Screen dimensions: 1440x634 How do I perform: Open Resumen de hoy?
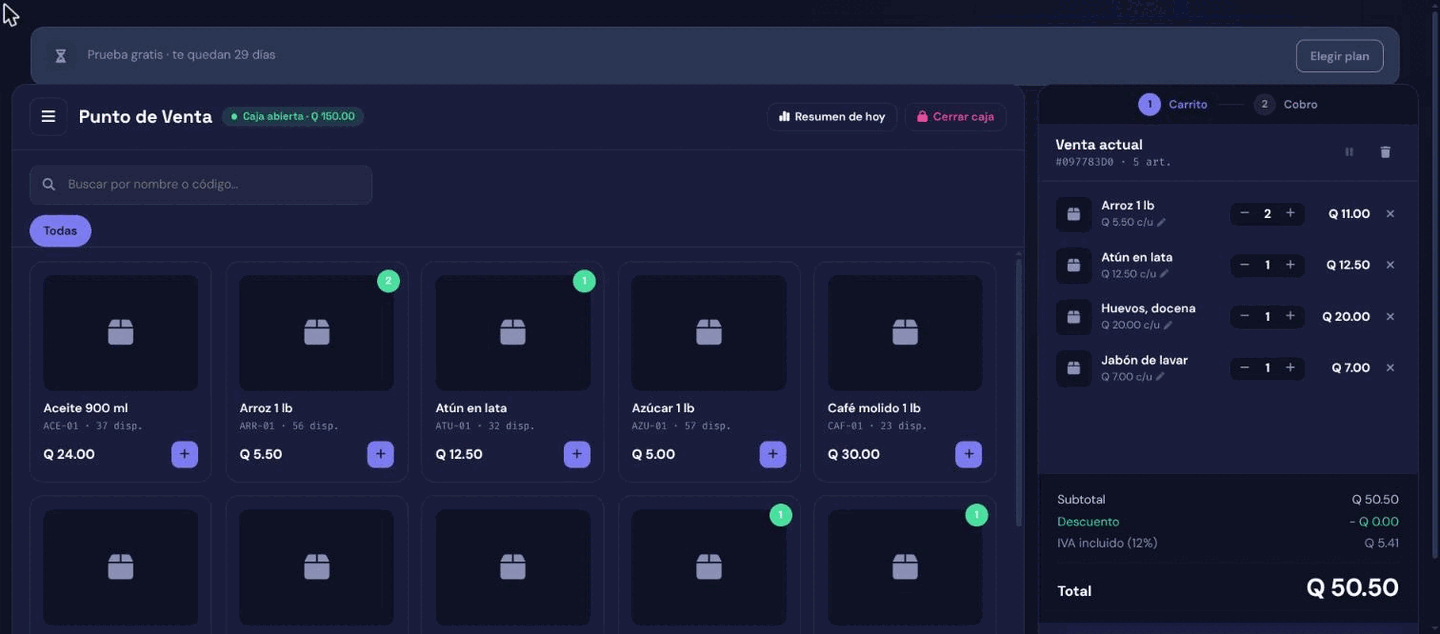tap(832, 117)
